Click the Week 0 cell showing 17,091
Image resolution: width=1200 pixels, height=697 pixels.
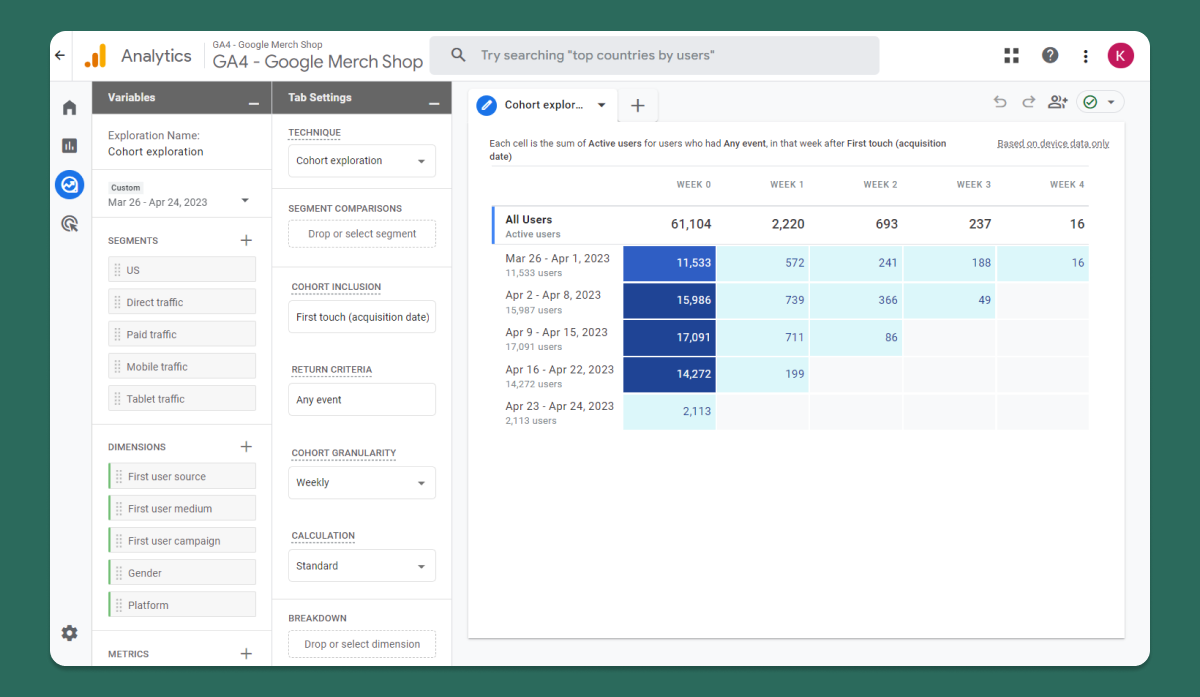(x=669, y=337)
